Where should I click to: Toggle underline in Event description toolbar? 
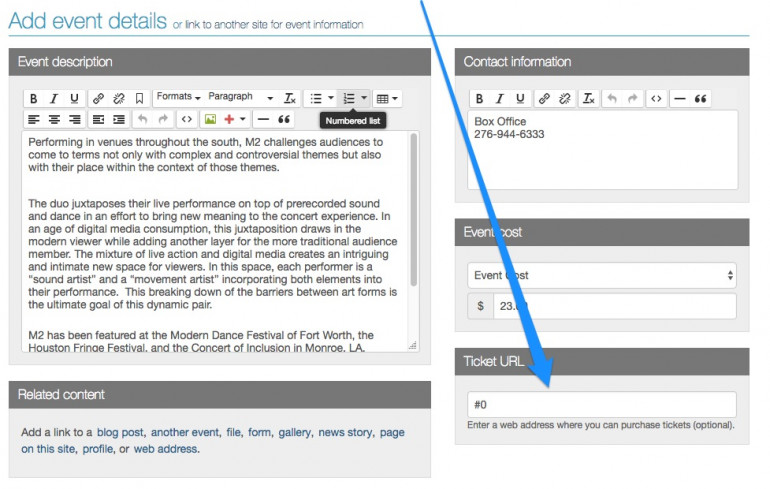(x=74, y=99)
